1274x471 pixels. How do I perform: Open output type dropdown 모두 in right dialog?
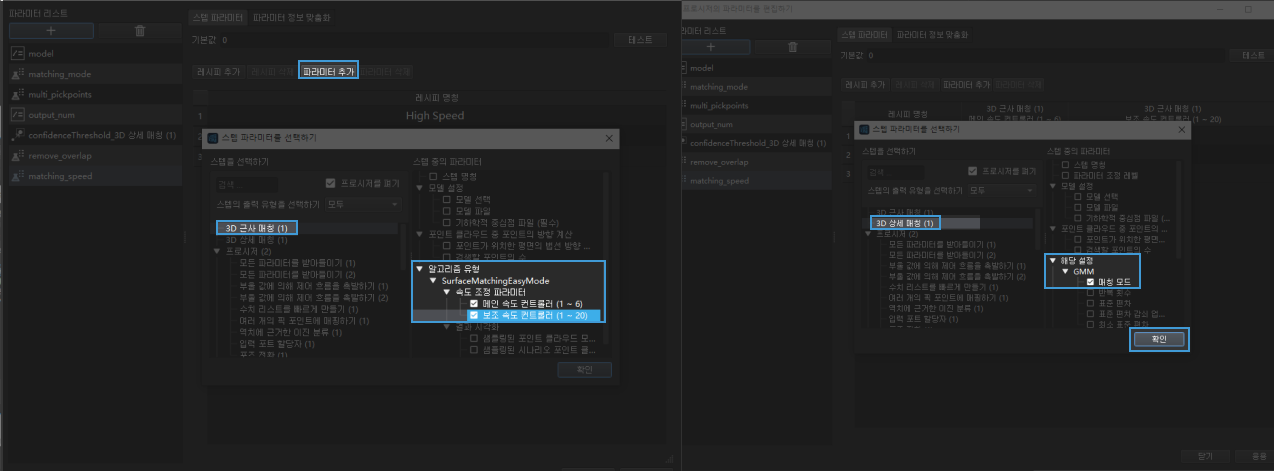[x=1002, y=189]
